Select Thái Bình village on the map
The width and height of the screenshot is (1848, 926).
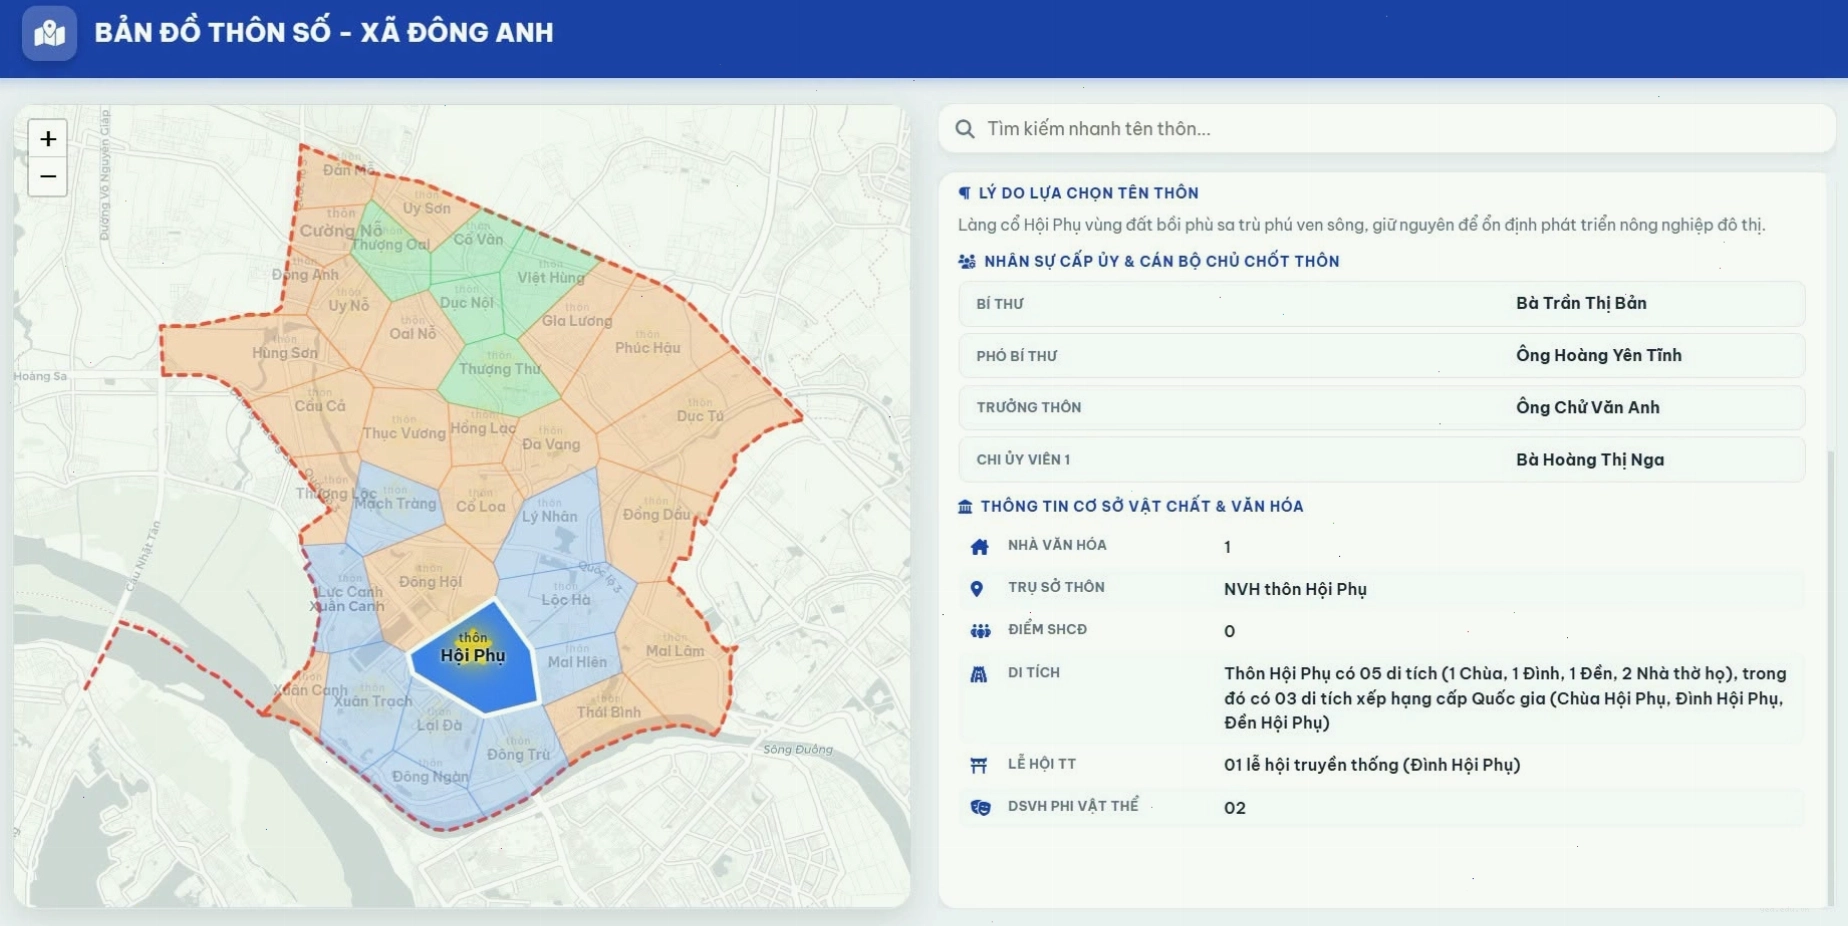coord(608,712)
